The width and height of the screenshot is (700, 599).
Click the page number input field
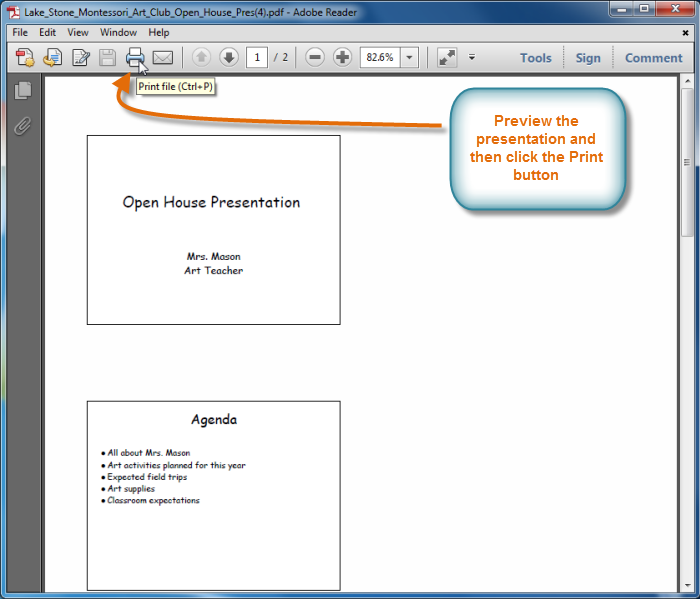click(257, 58)
